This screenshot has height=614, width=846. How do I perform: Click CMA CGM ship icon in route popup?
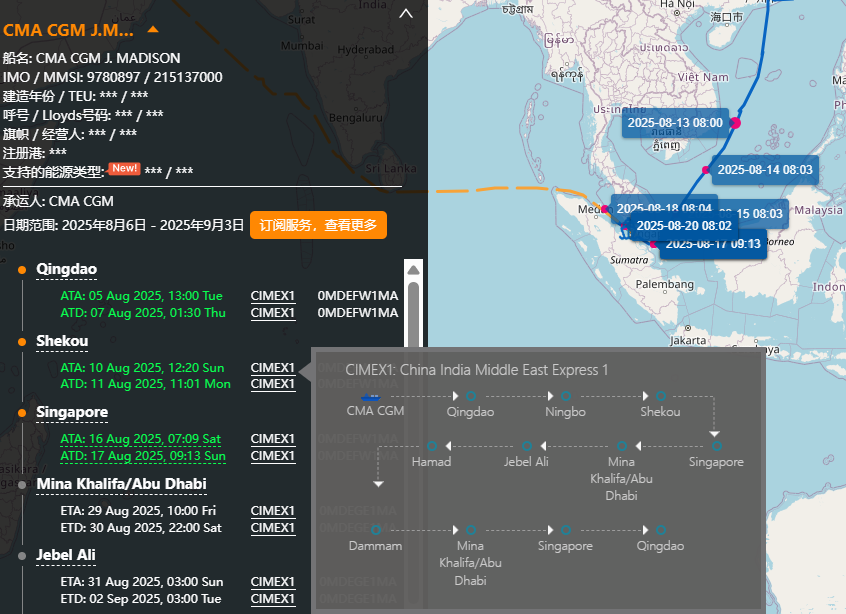coord(371,397)
